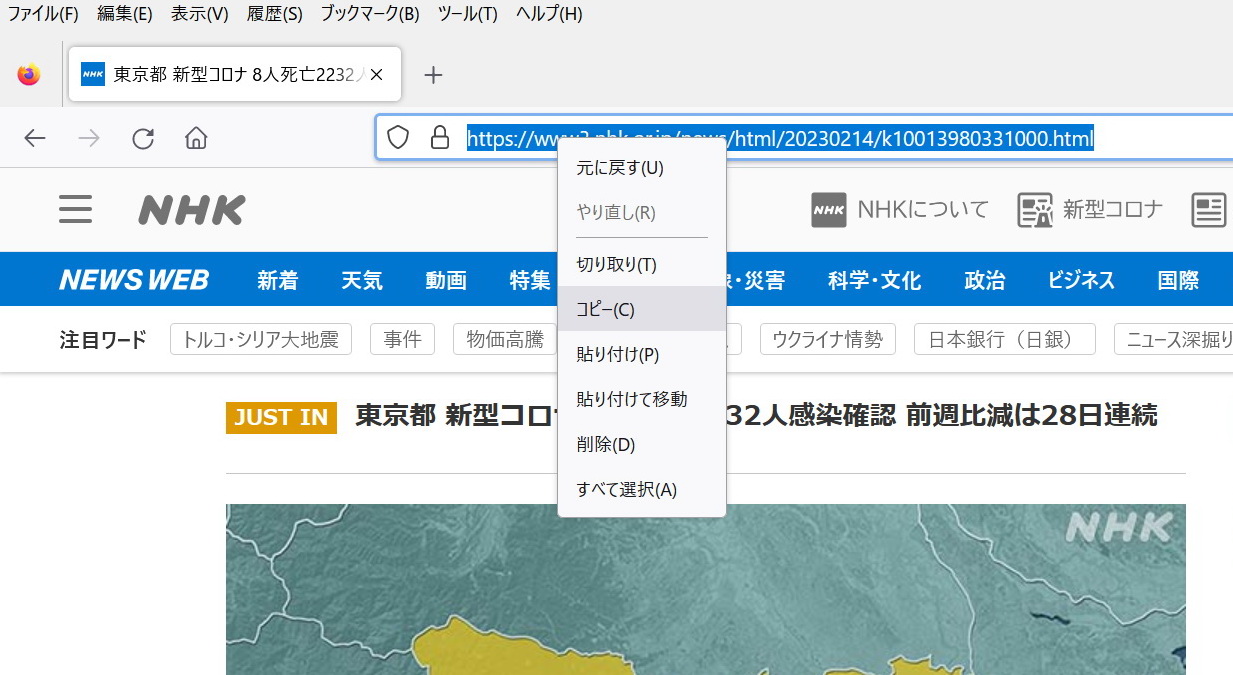Close the NHK news tab
This screenshot has height=675, width=1233.
(x=377, y=75)
